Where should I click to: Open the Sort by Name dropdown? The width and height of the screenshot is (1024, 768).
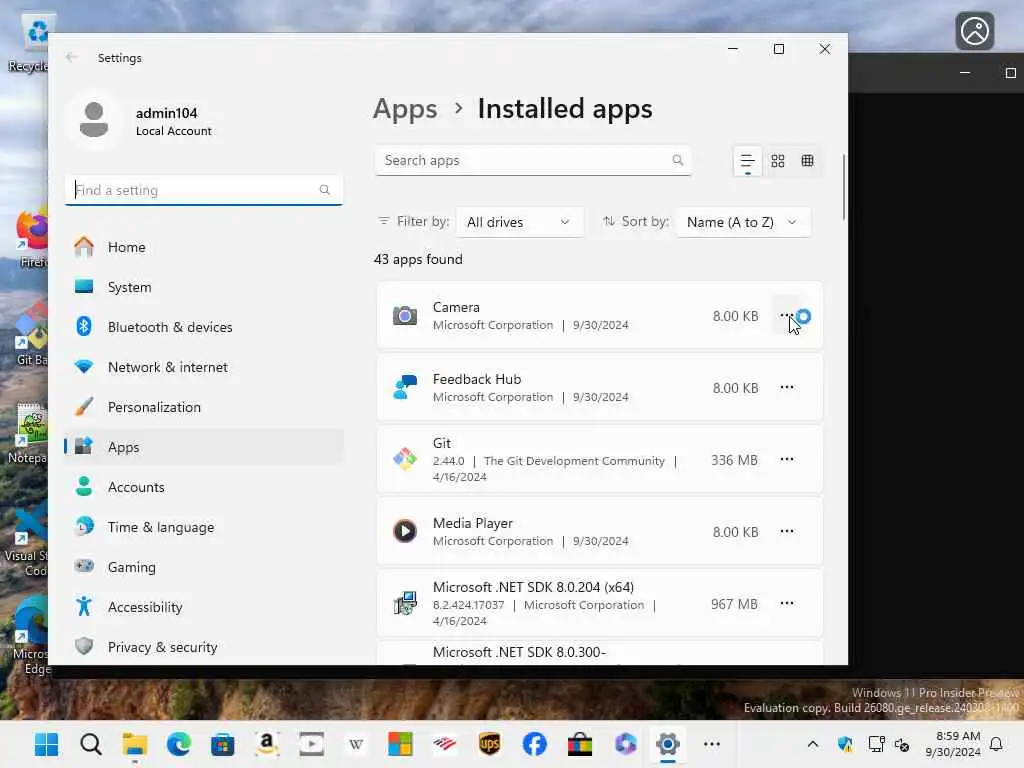click(x=743, y=222)
